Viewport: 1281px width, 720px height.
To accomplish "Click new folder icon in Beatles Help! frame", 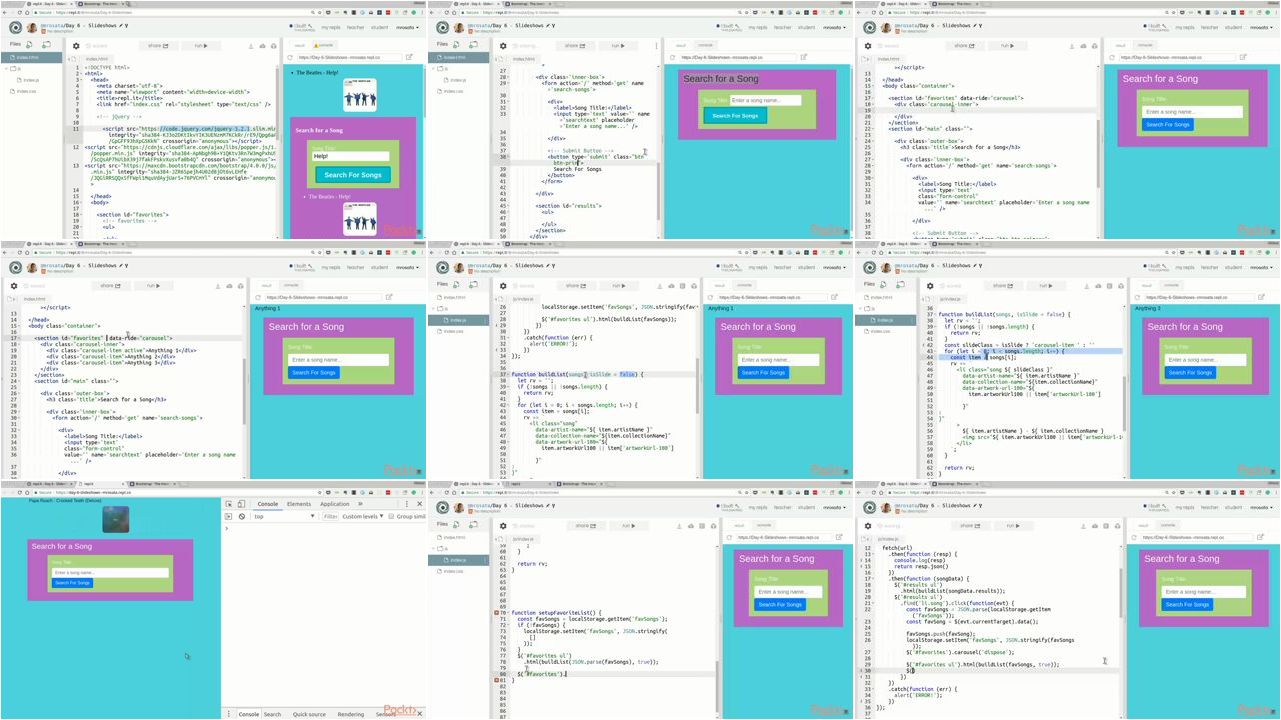I will (46, 45).
